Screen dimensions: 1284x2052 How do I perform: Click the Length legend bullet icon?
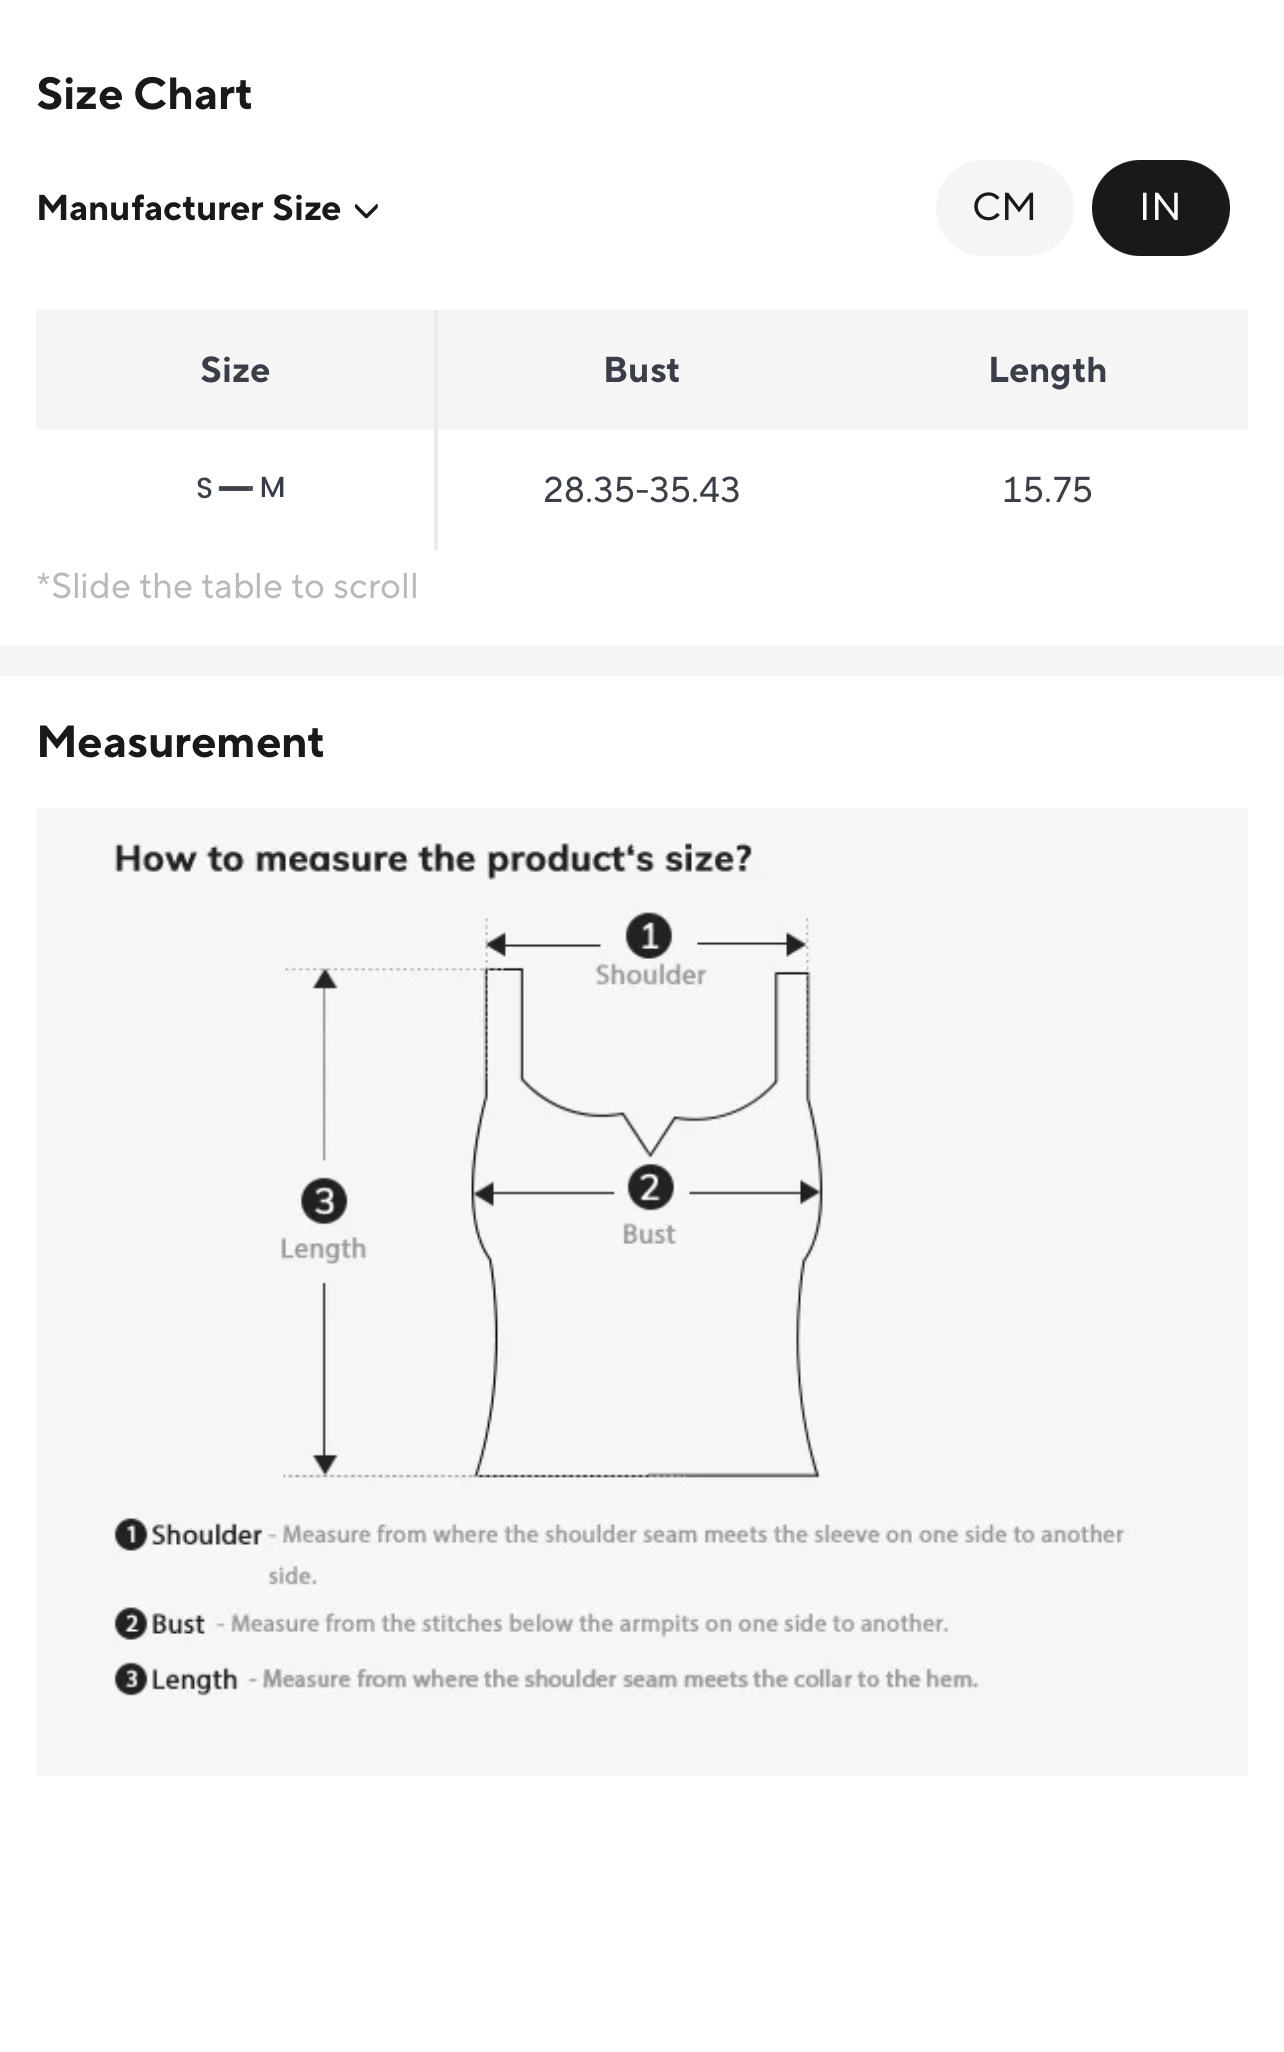pyautogui.click(x=130, y=1679)
